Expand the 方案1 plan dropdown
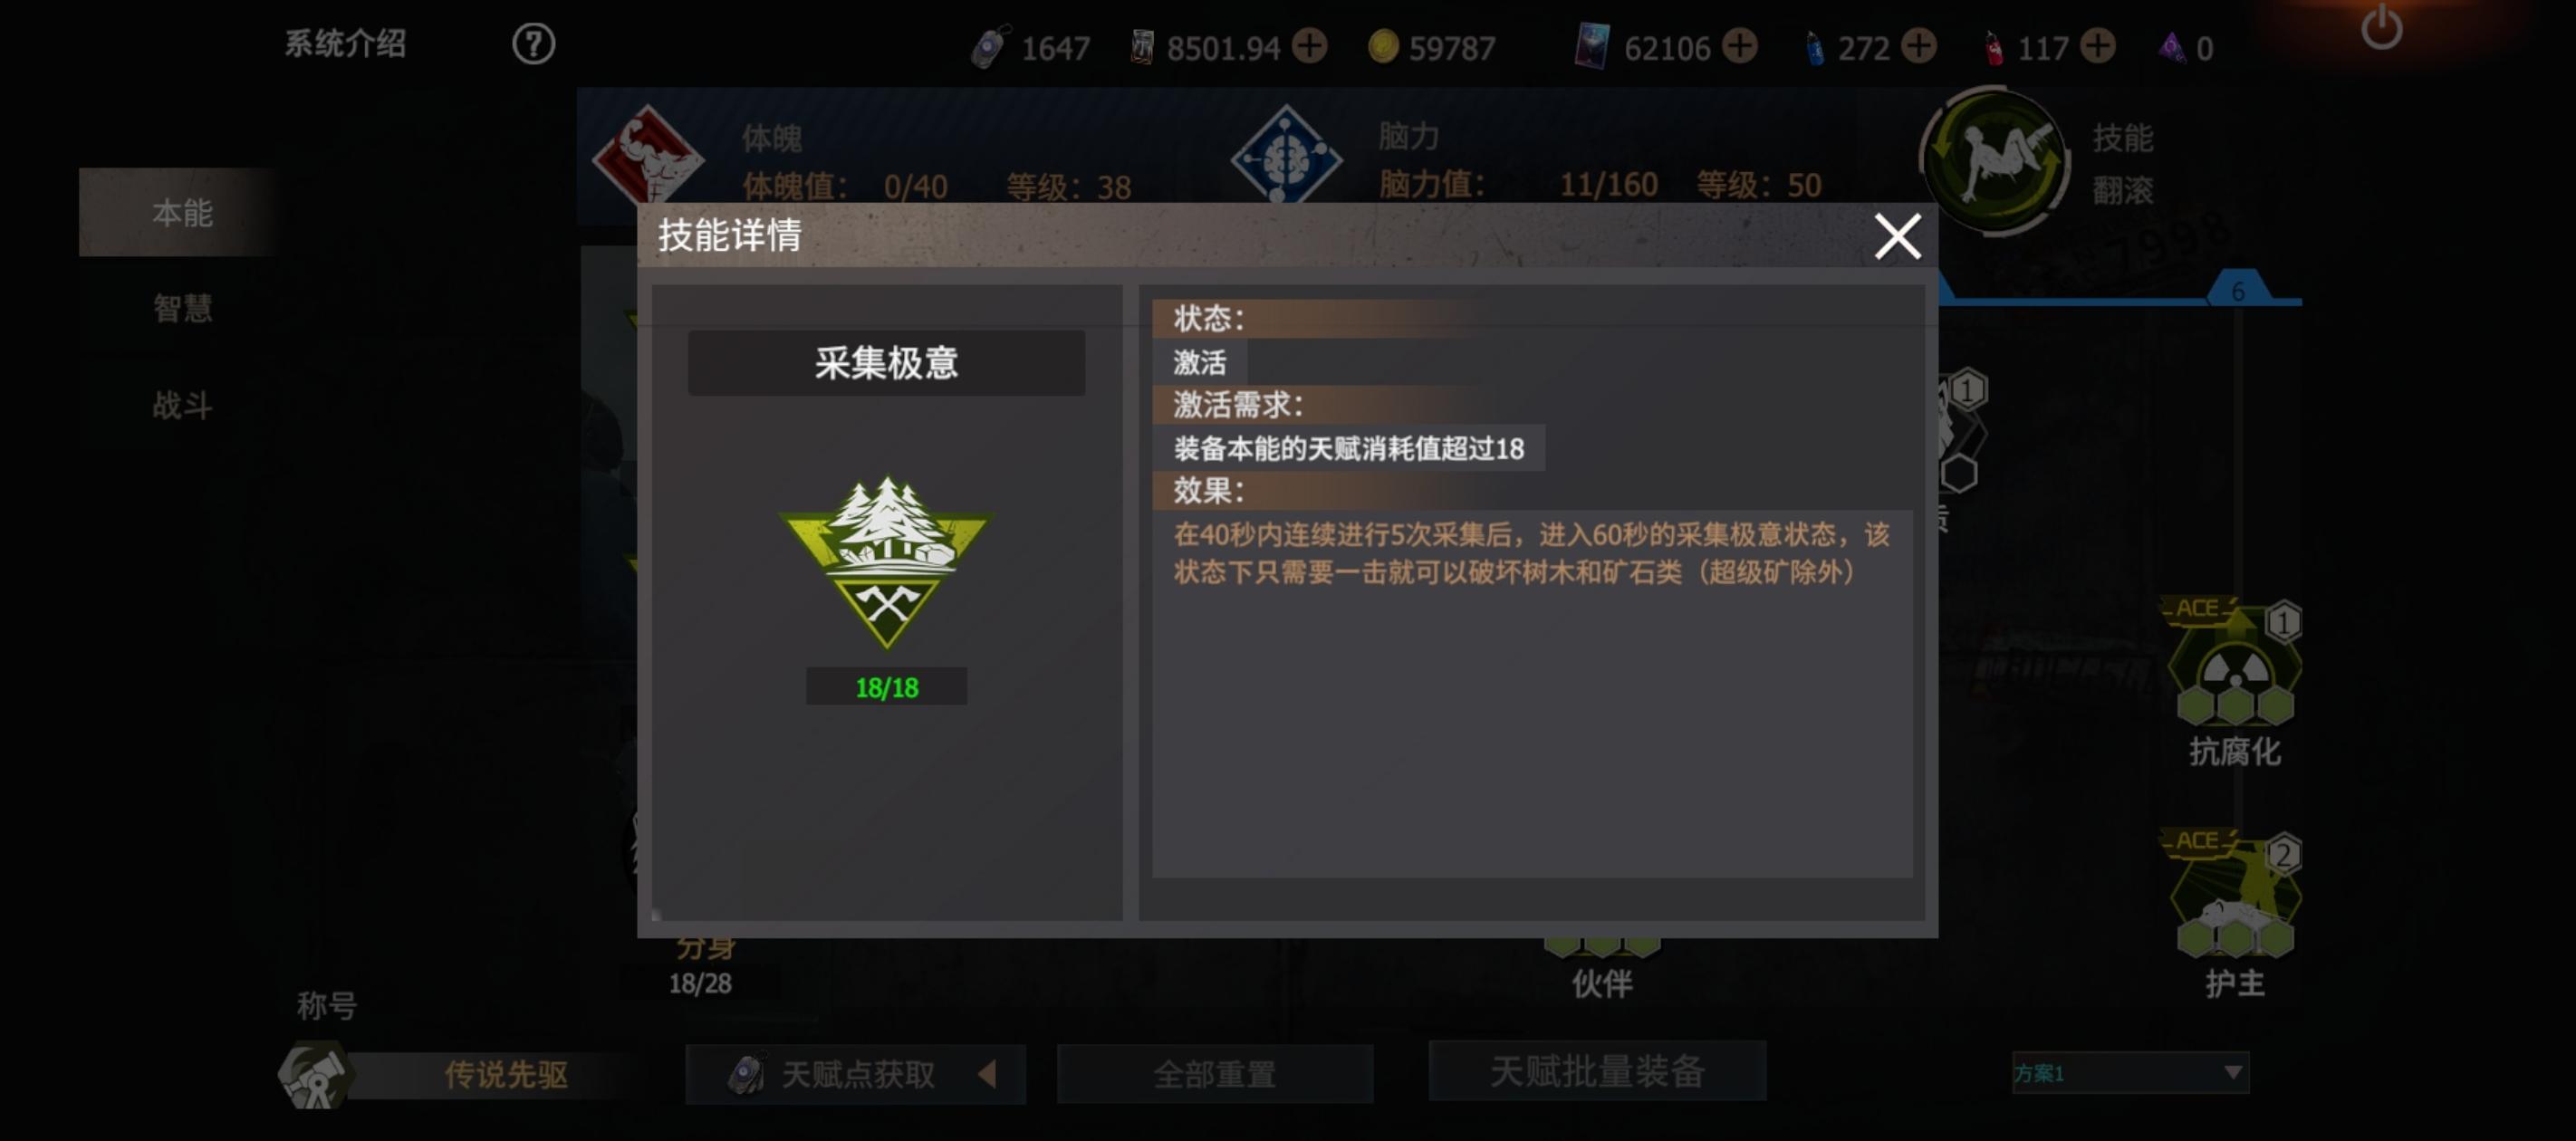This screenshot has width=2576, height=1141. (2130, 1073)
